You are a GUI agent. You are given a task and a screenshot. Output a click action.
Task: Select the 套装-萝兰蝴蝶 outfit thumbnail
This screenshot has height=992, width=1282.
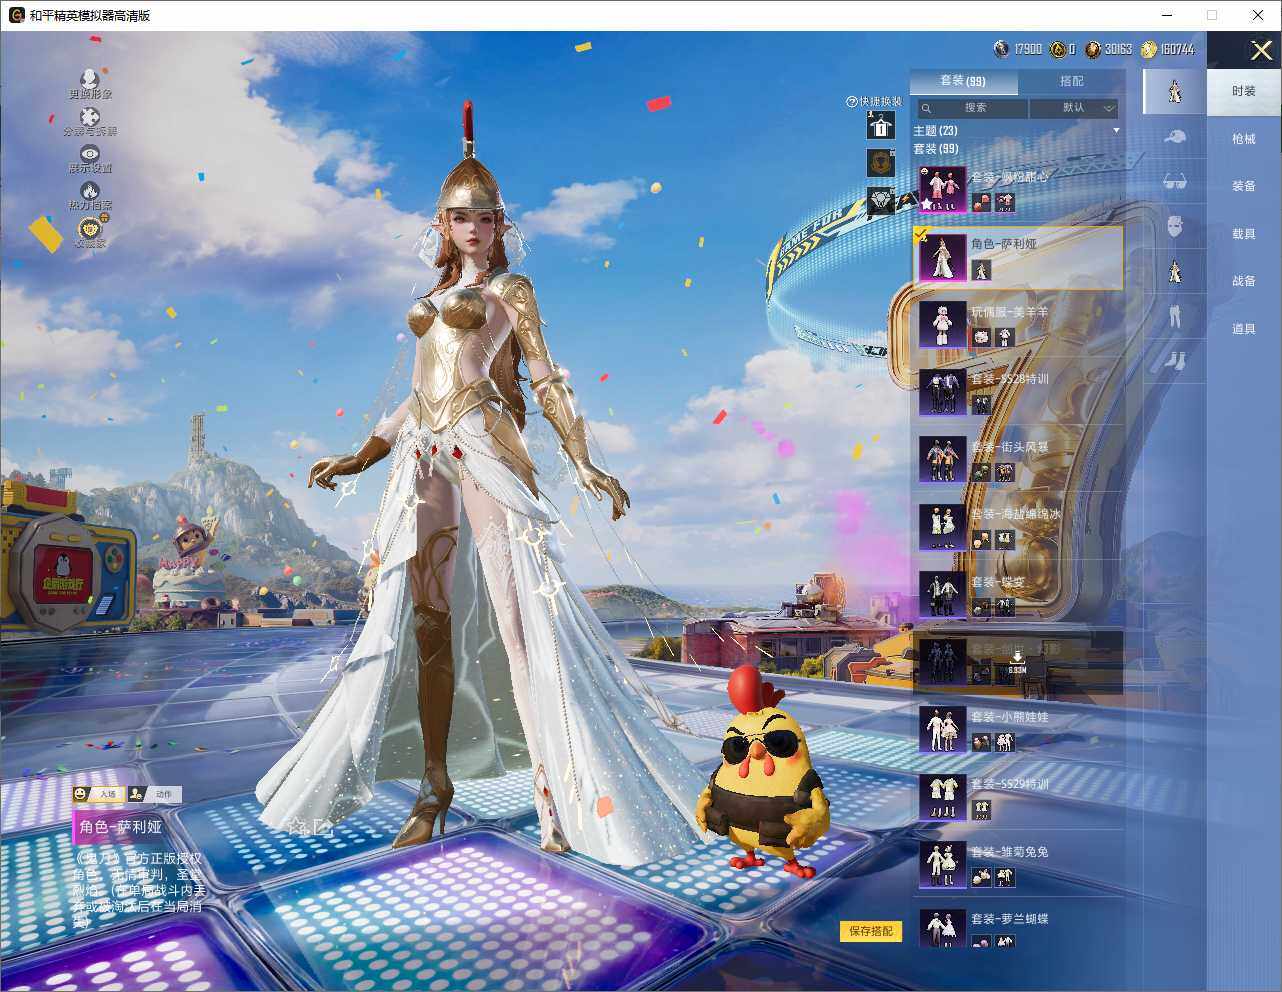coord(943,927)
